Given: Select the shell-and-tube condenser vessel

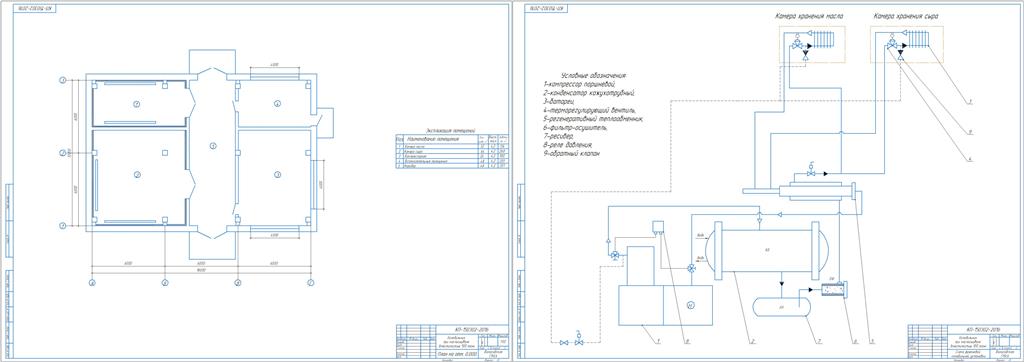Looking at the screenshot, I should pos(768,250).
